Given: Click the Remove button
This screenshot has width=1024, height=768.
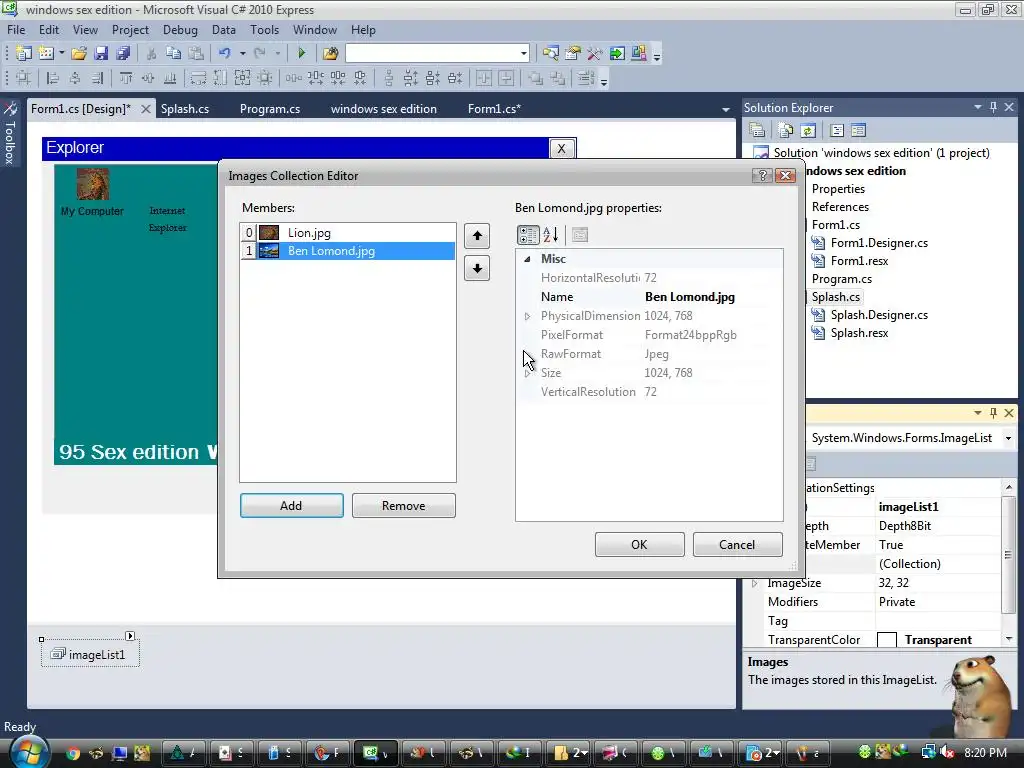Looking at the screenshot, I should click(404, 506).
